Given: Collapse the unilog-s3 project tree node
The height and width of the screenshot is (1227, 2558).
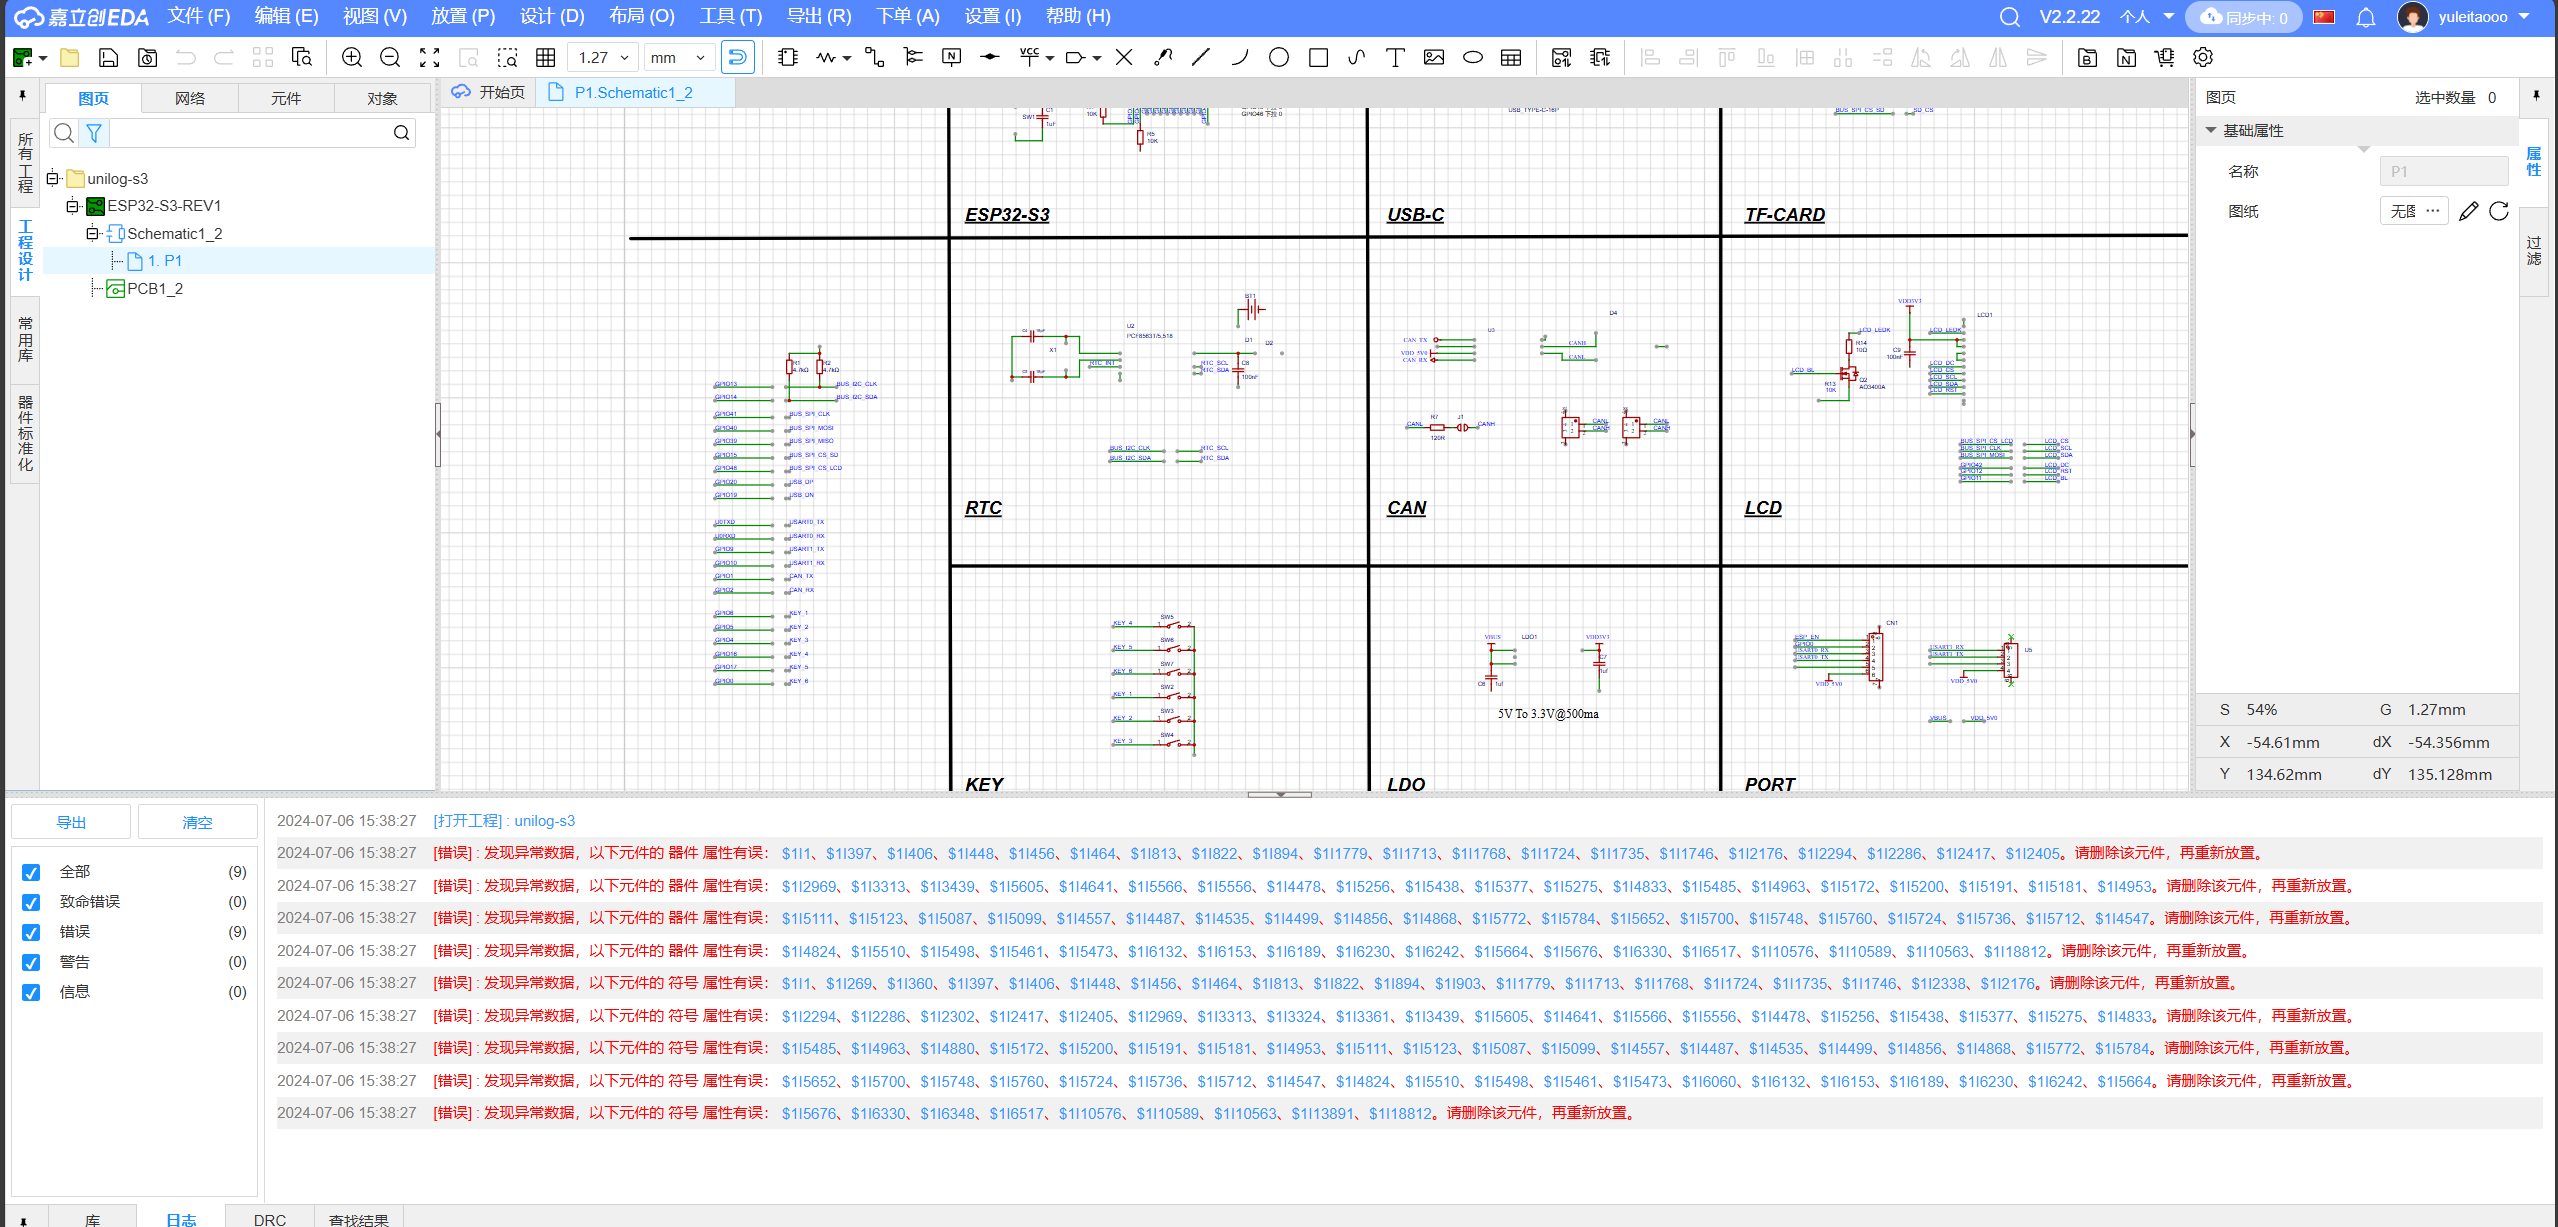Looking at the screenshot, I should tap(53, 179).
